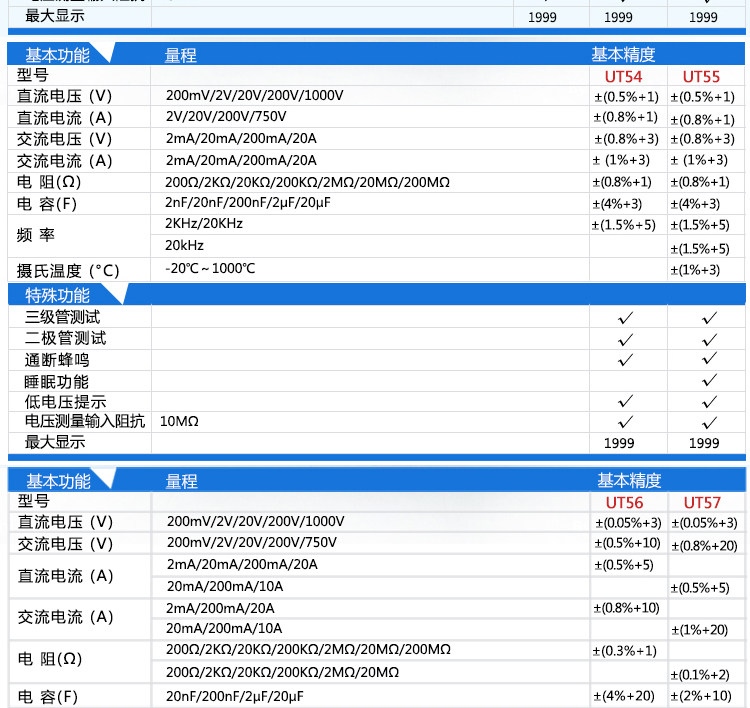
Task: Click the 低电压提示 row label
Action: (66, 402)
